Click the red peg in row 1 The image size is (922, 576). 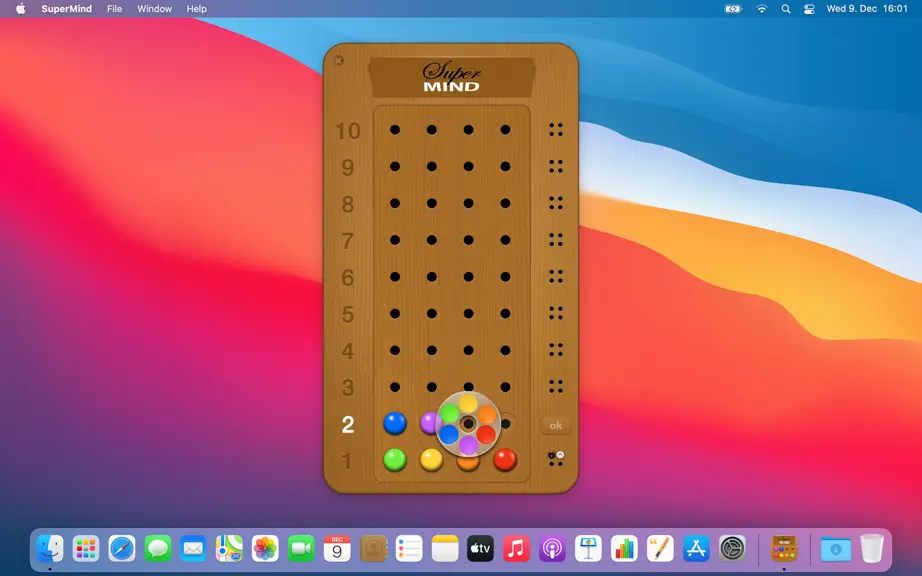(505, 460)
